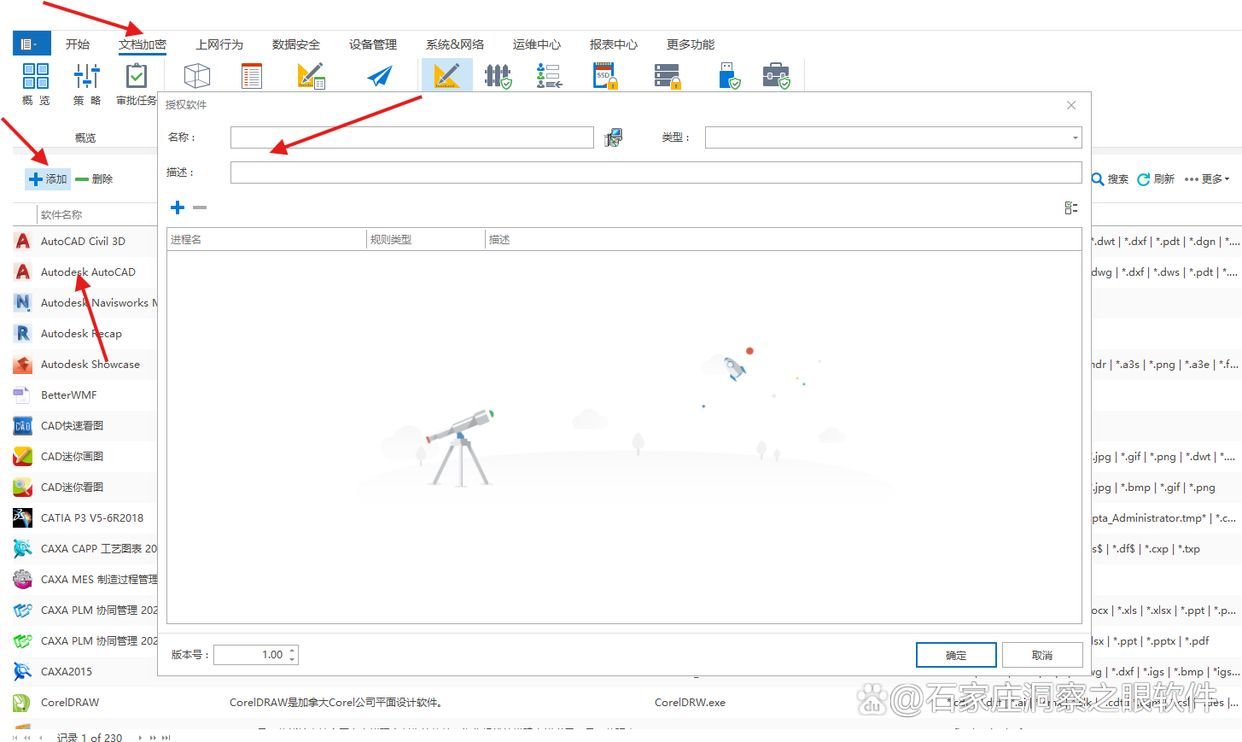
Task: Click the briefcase shield ribbon icon
Action: tap(776, 76)
